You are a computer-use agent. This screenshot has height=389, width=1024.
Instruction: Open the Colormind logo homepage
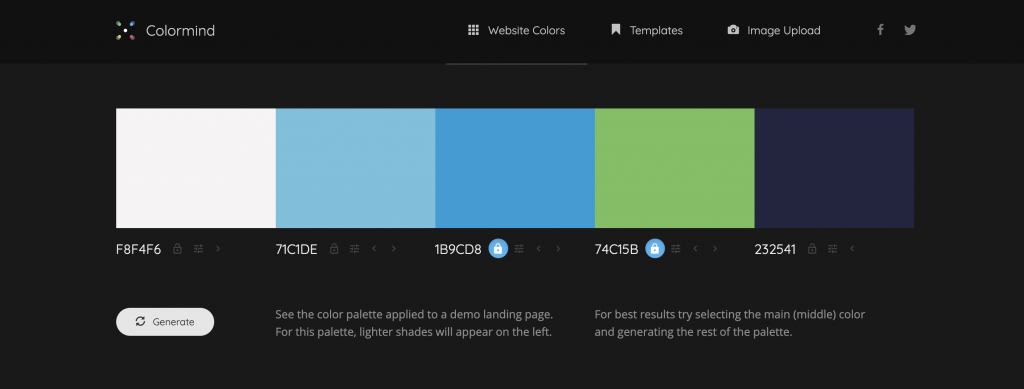click(165, 31)
